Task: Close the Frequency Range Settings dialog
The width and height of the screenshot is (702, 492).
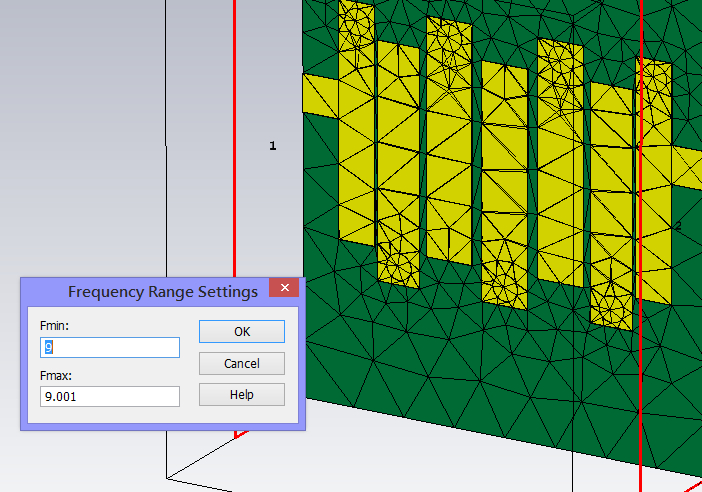Action: 284,287
